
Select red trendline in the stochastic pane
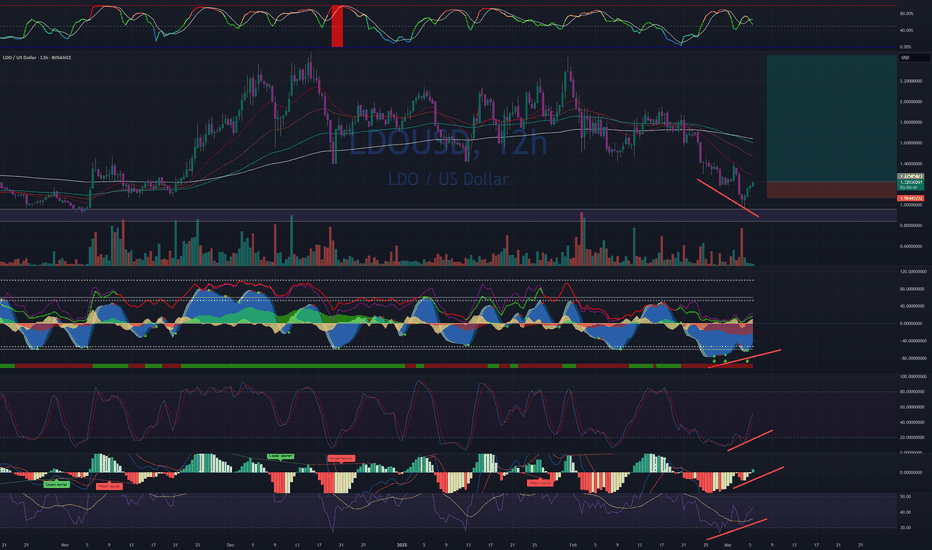(750, 439)
